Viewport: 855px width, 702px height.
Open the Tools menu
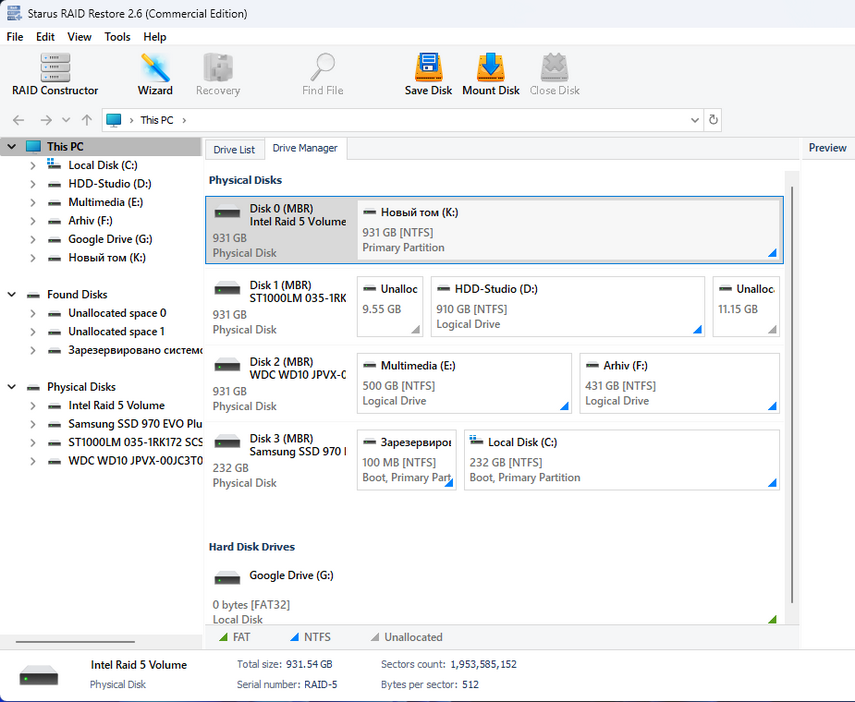[x=117, y=37]
